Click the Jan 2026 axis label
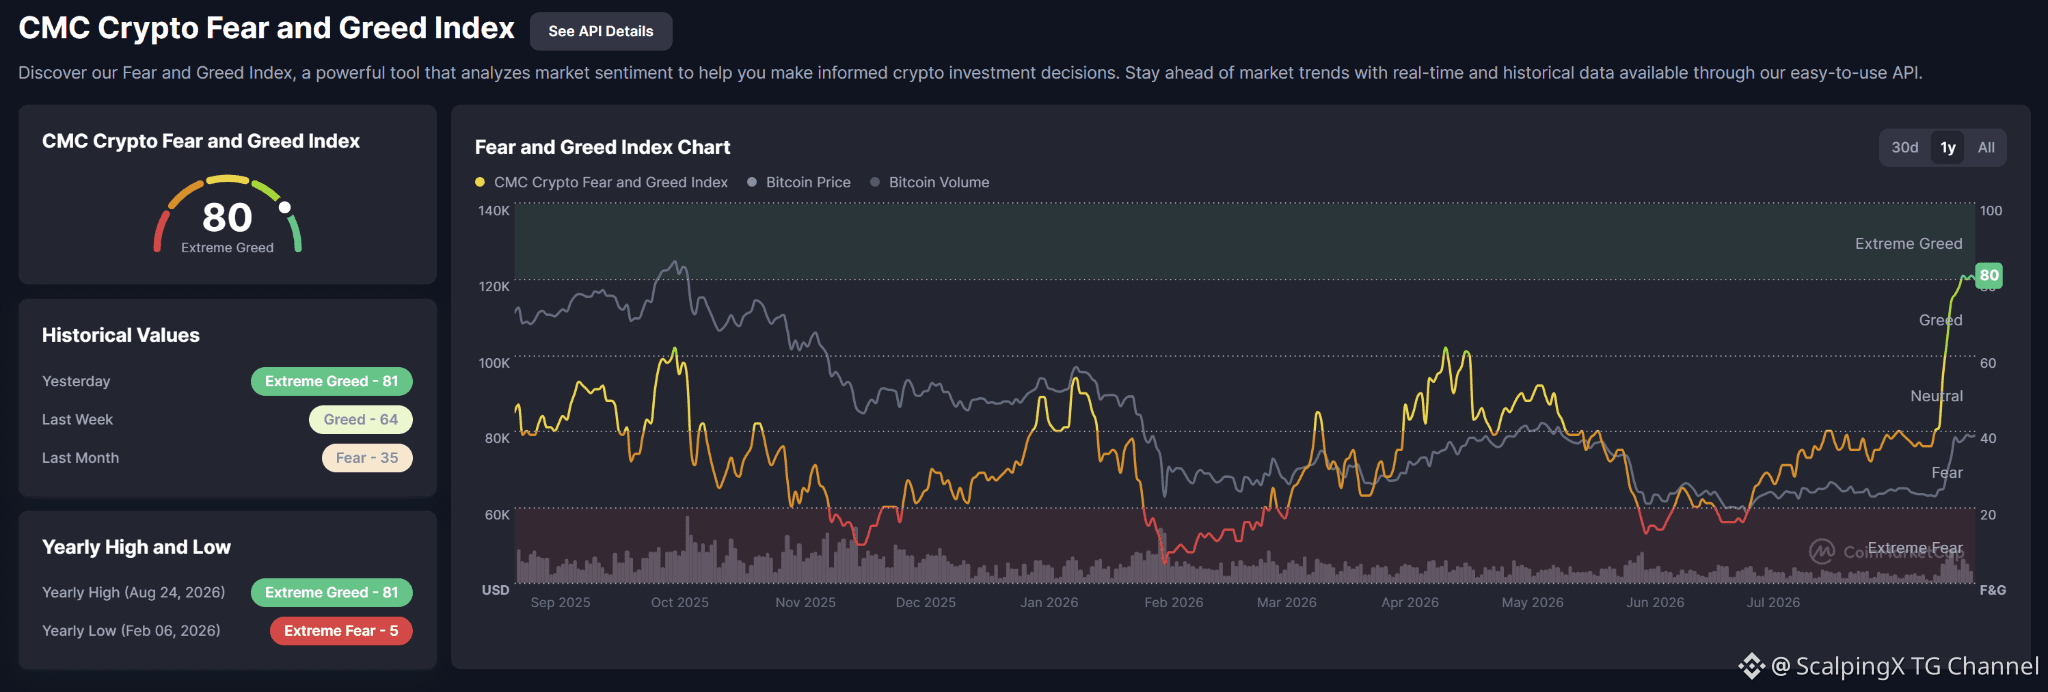The height and width of the screenshot is (692, 2048). [1049, 602]
